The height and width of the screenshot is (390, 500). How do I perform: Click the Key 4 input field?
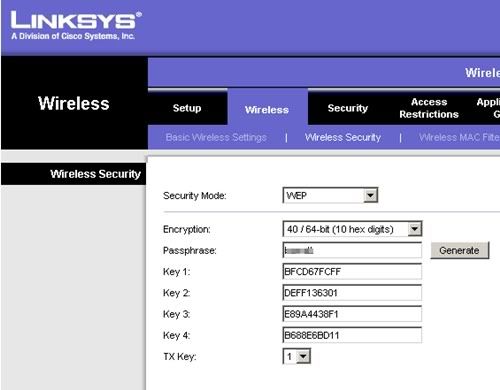coord(352,335)
